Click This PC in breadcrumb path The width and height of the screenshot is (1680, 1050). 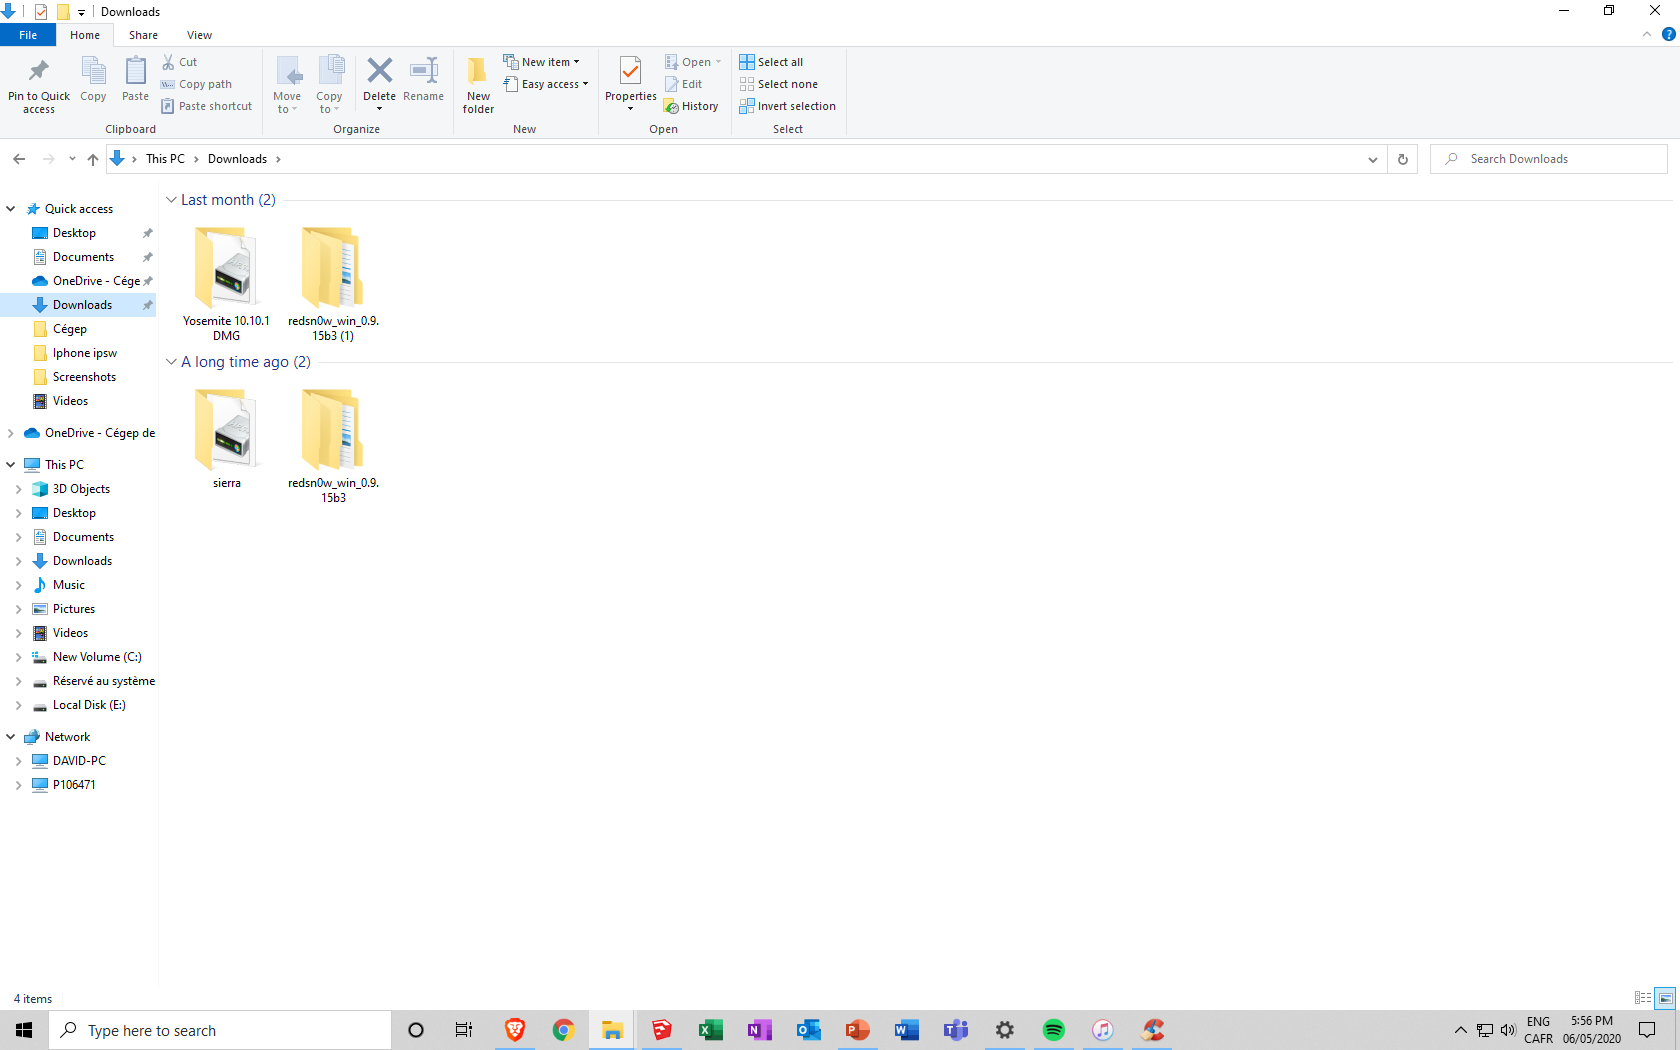point(165,159)
